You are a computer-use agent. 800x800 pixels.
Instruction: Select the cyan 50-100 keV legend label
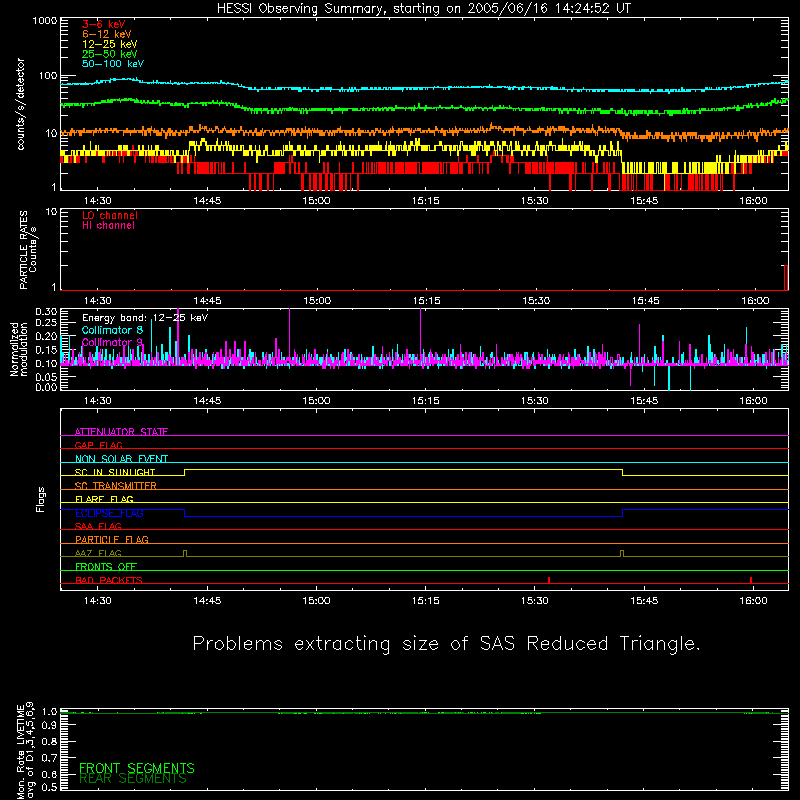pyautogui.click(x=113, y=64)
